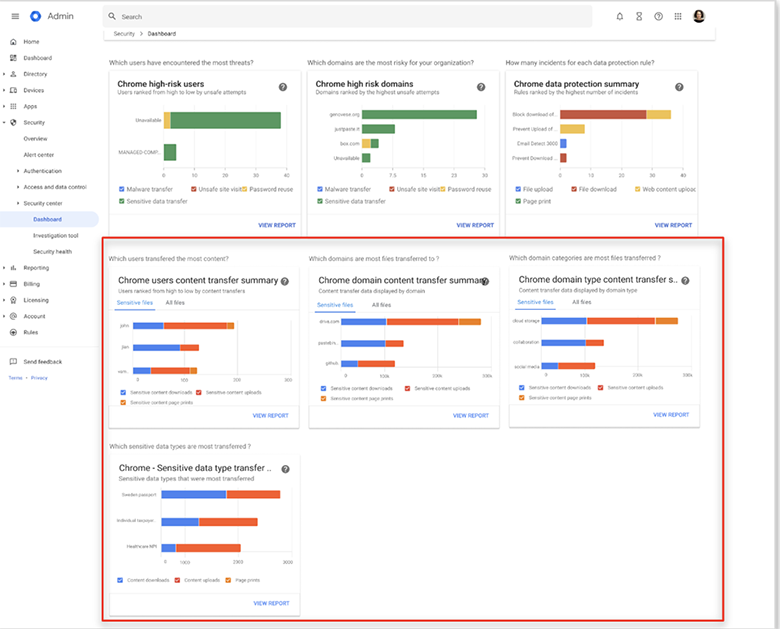780x629 pixels.
Task: View report for Chrome high risk domains
Action: point(475,225)
